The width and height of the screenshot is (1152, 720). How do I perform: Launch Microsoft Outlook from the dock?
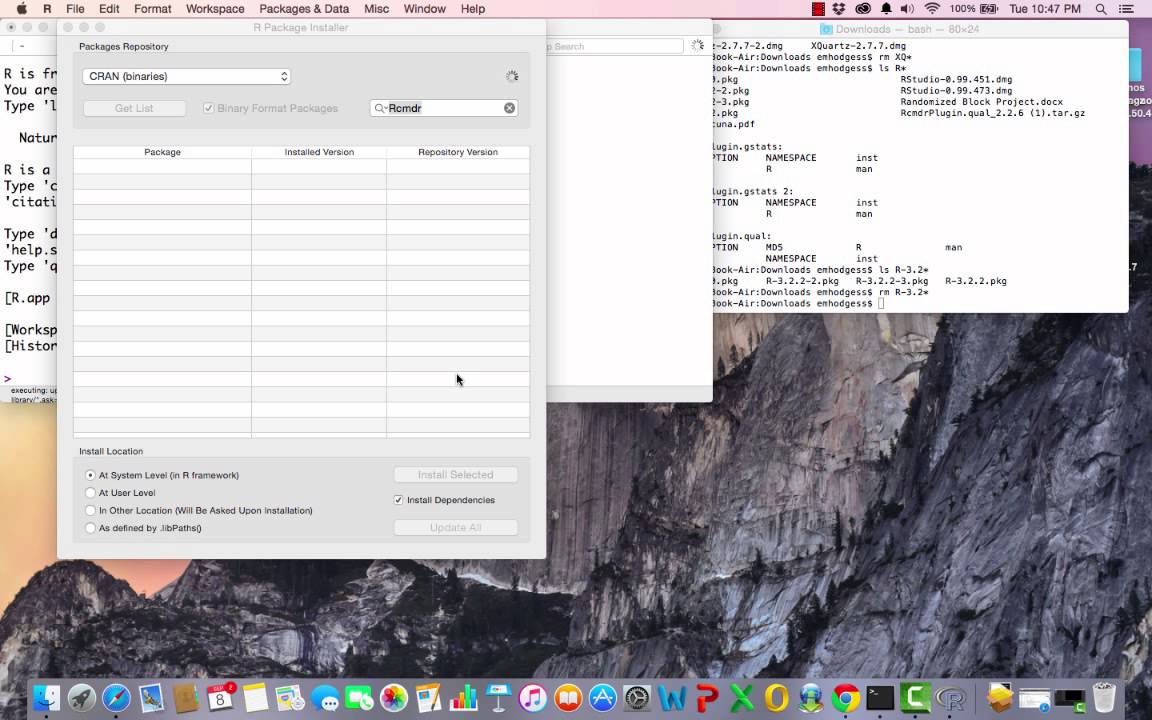776,698
